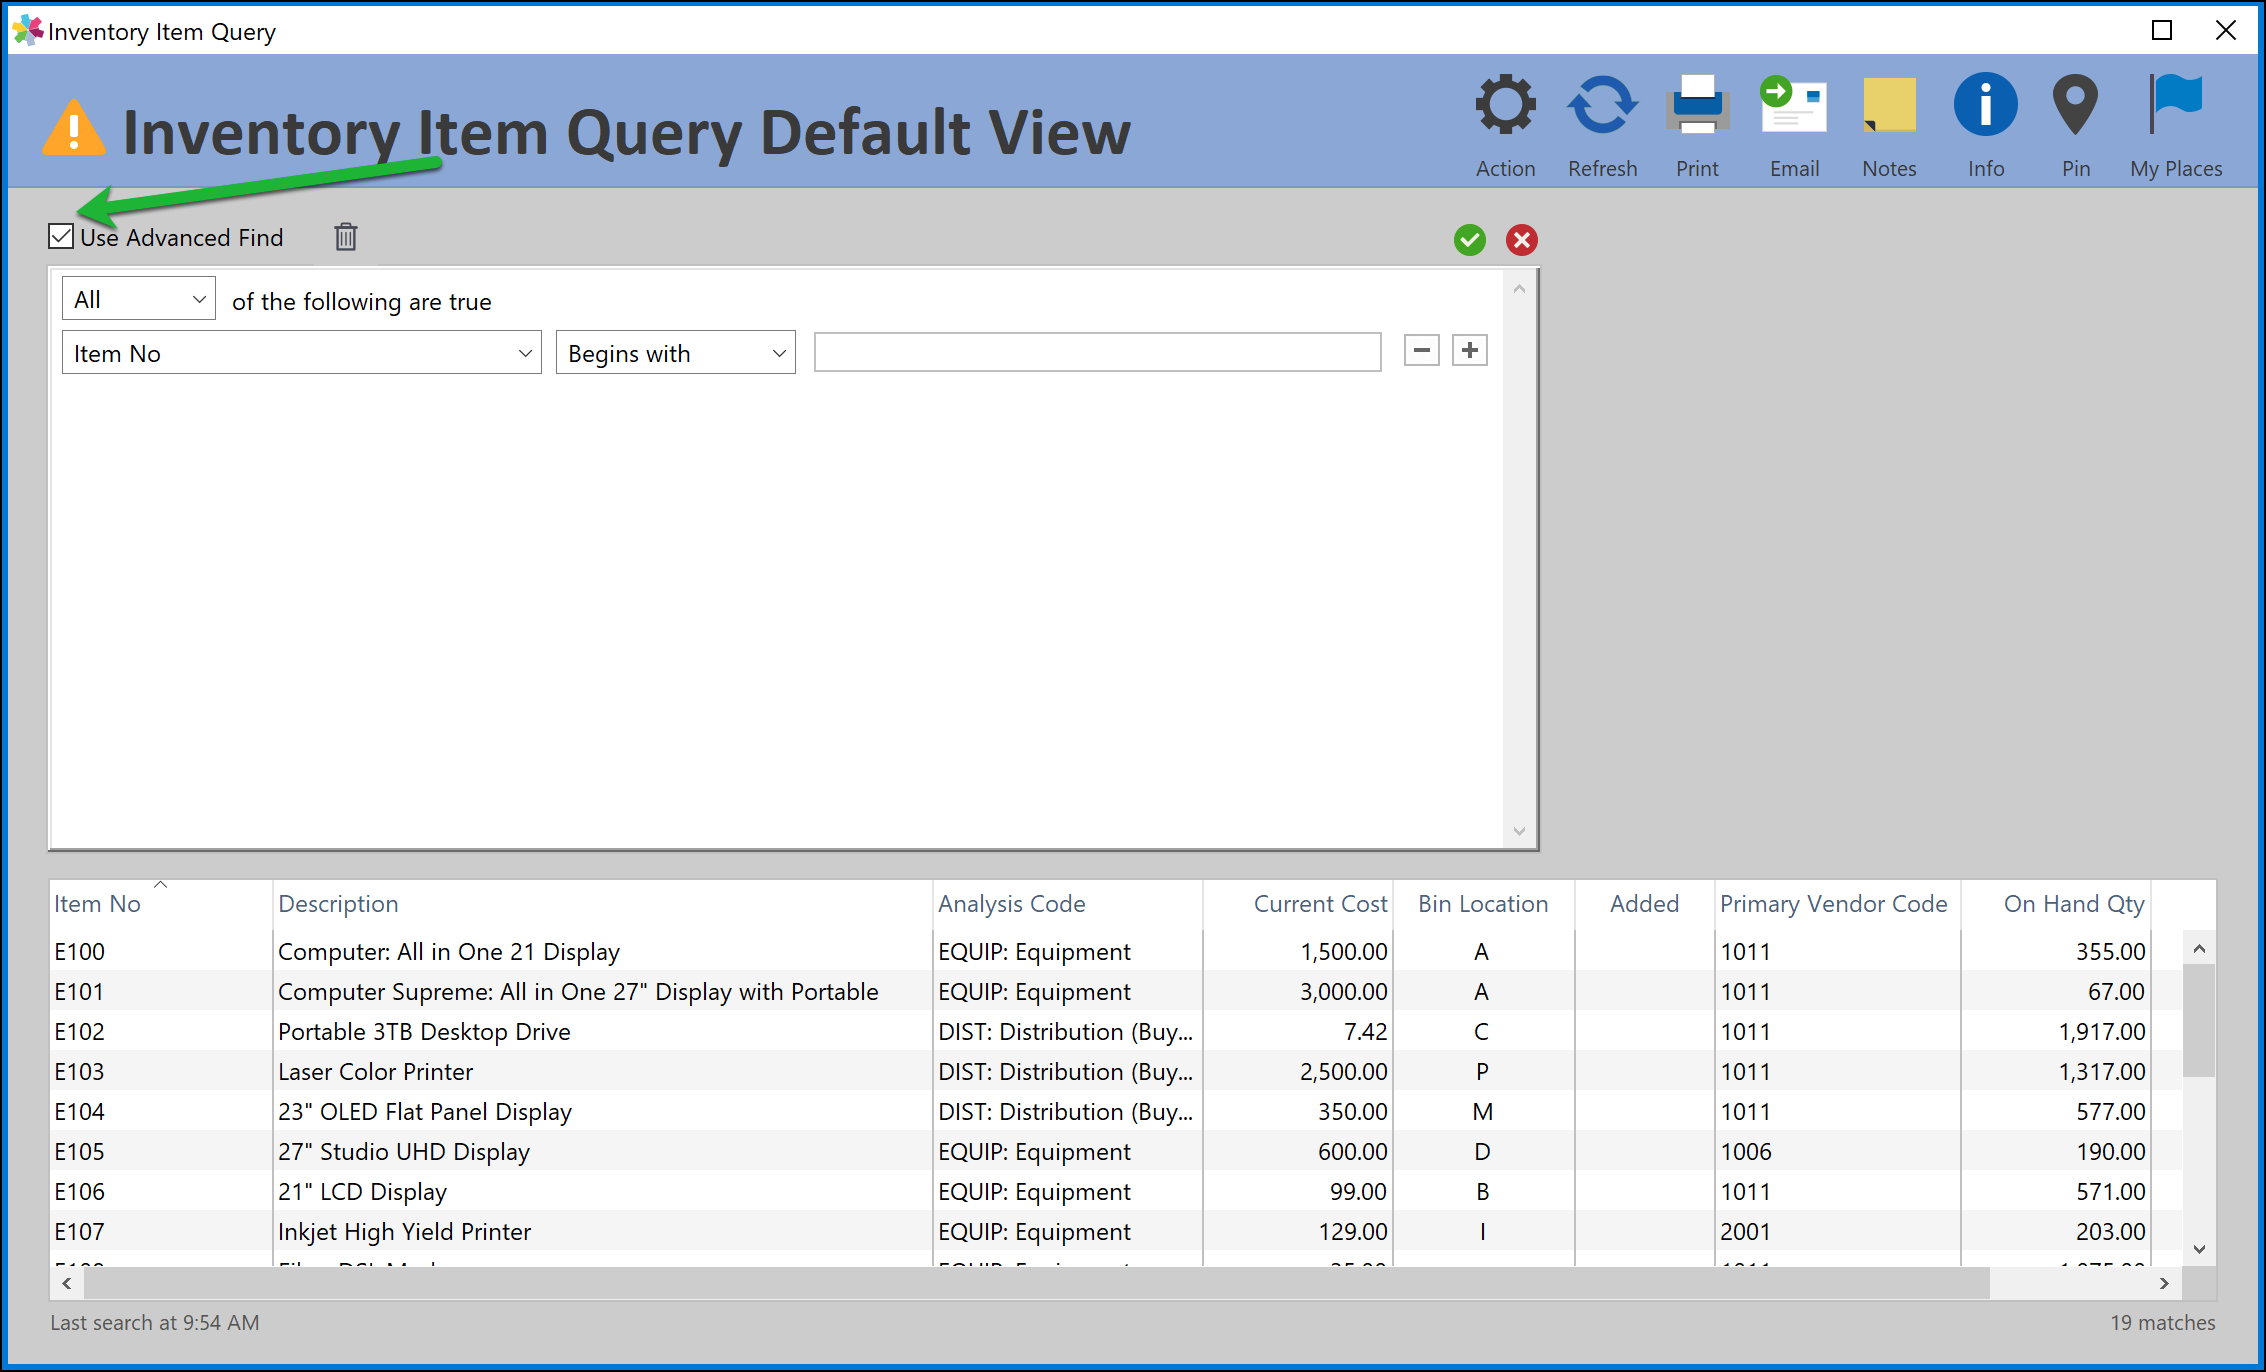Image resolution: width=2266 pixels, height=1372 pixels.
Task: Click the Refresh icon
Action: (1602, 106)
